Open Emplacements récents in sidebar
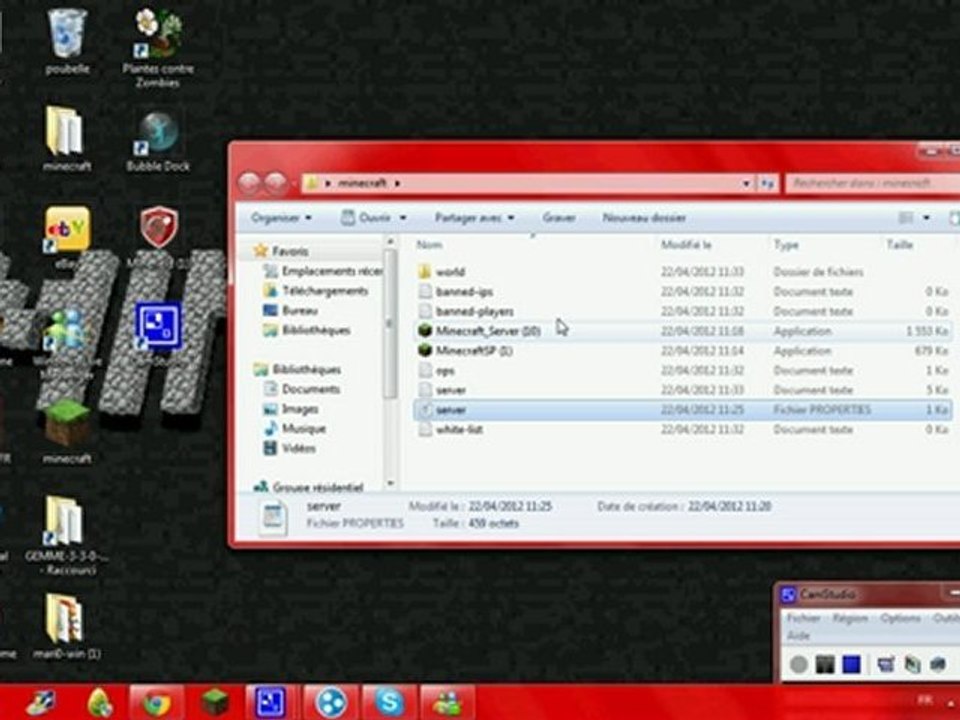Viewport: 960px width, 720px height. pyautogui.click(x=323, y=271)
